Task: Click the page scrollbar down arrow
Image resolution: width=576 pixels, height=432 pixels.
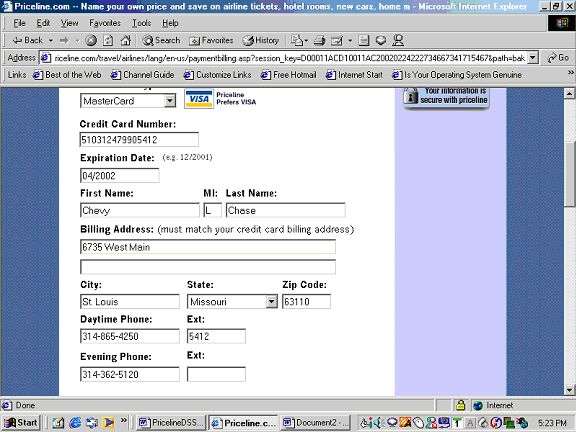Action: tap(569, 390)
